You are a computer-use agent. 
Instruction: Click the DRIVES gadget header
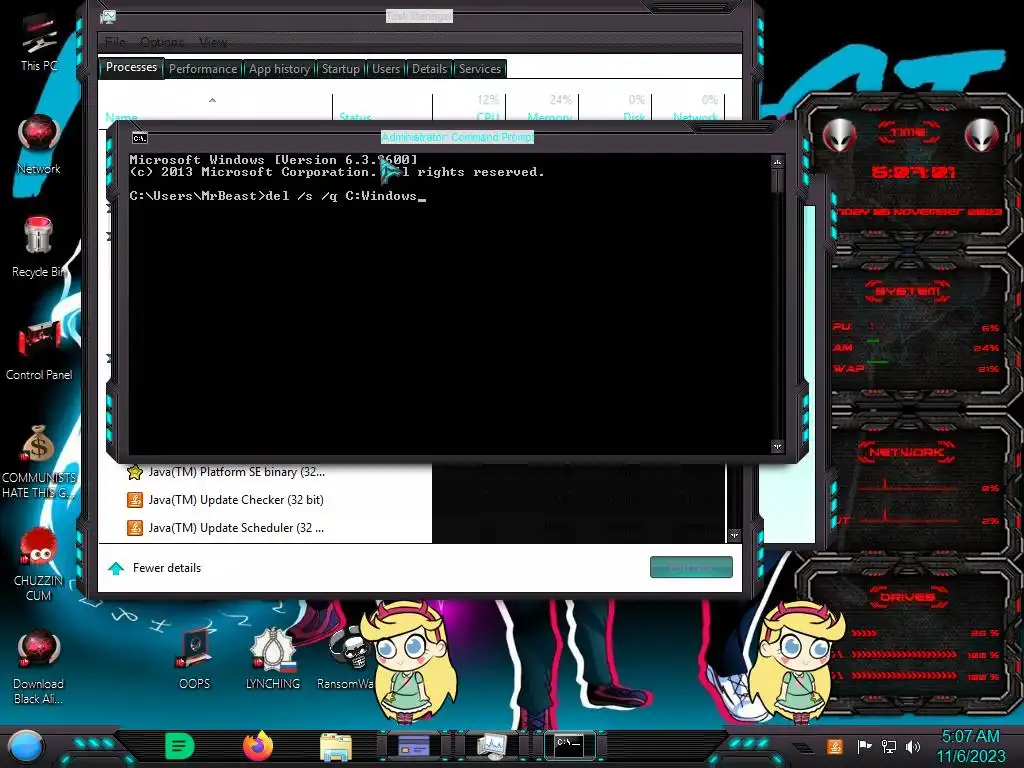[x=906, y=597]
